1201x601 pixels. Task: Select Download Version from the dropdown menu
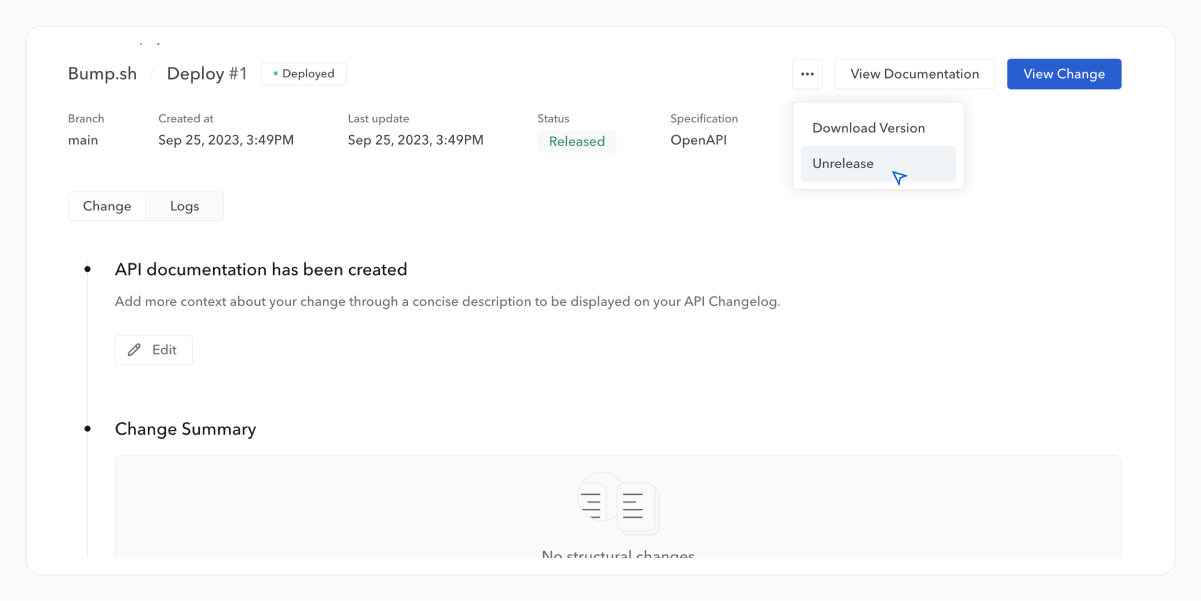pos(868,128)
